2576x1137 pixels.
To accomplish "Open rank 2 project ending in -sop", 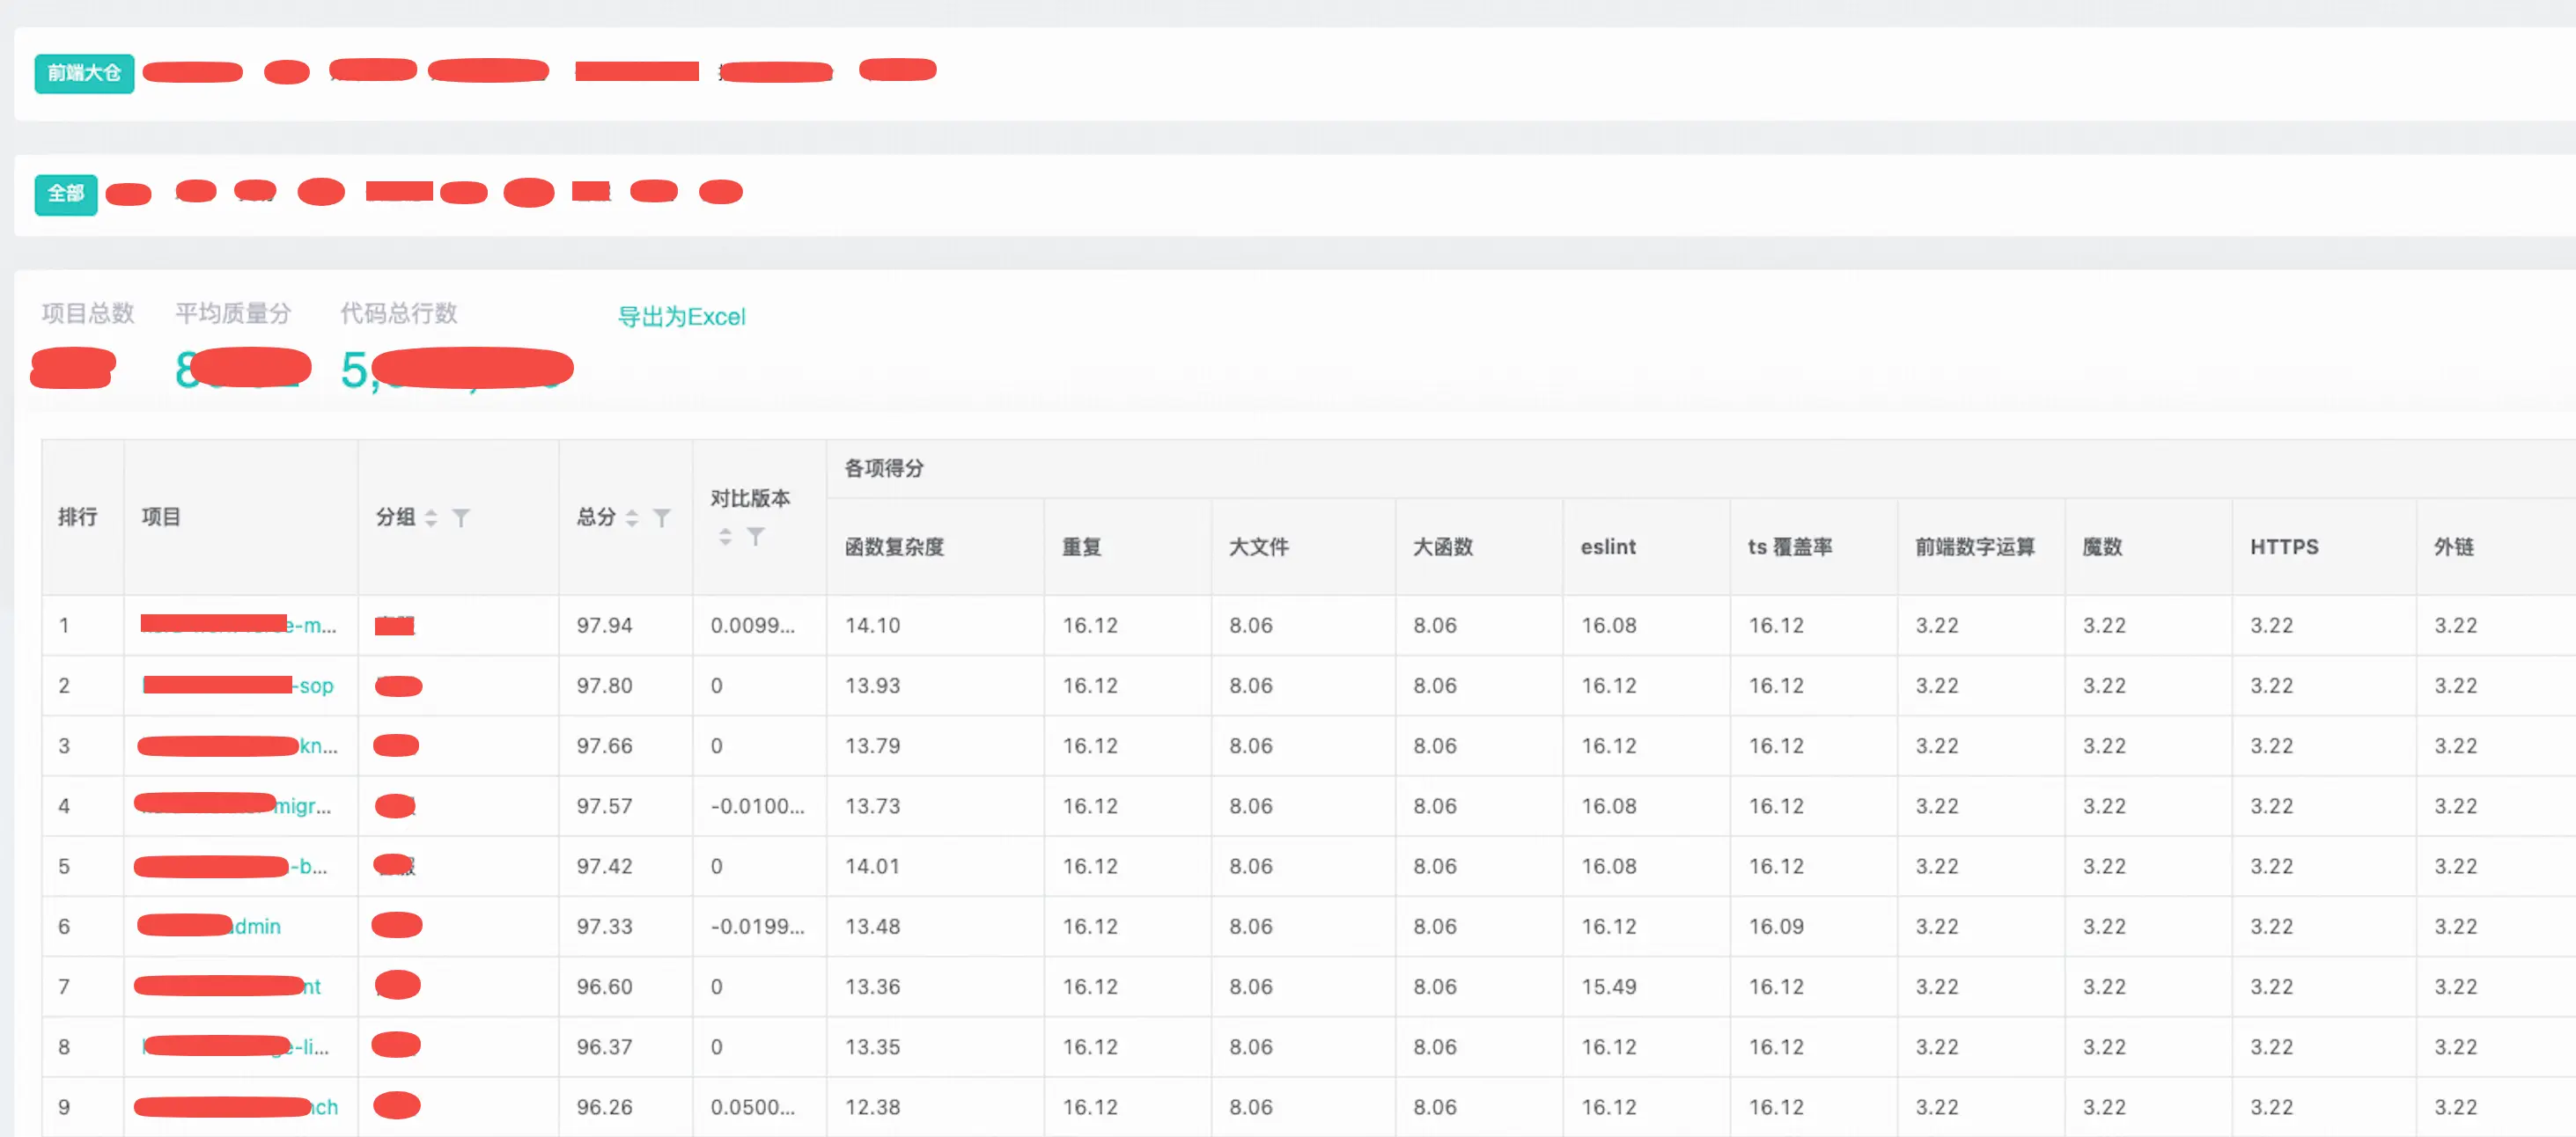I will 315,686.
